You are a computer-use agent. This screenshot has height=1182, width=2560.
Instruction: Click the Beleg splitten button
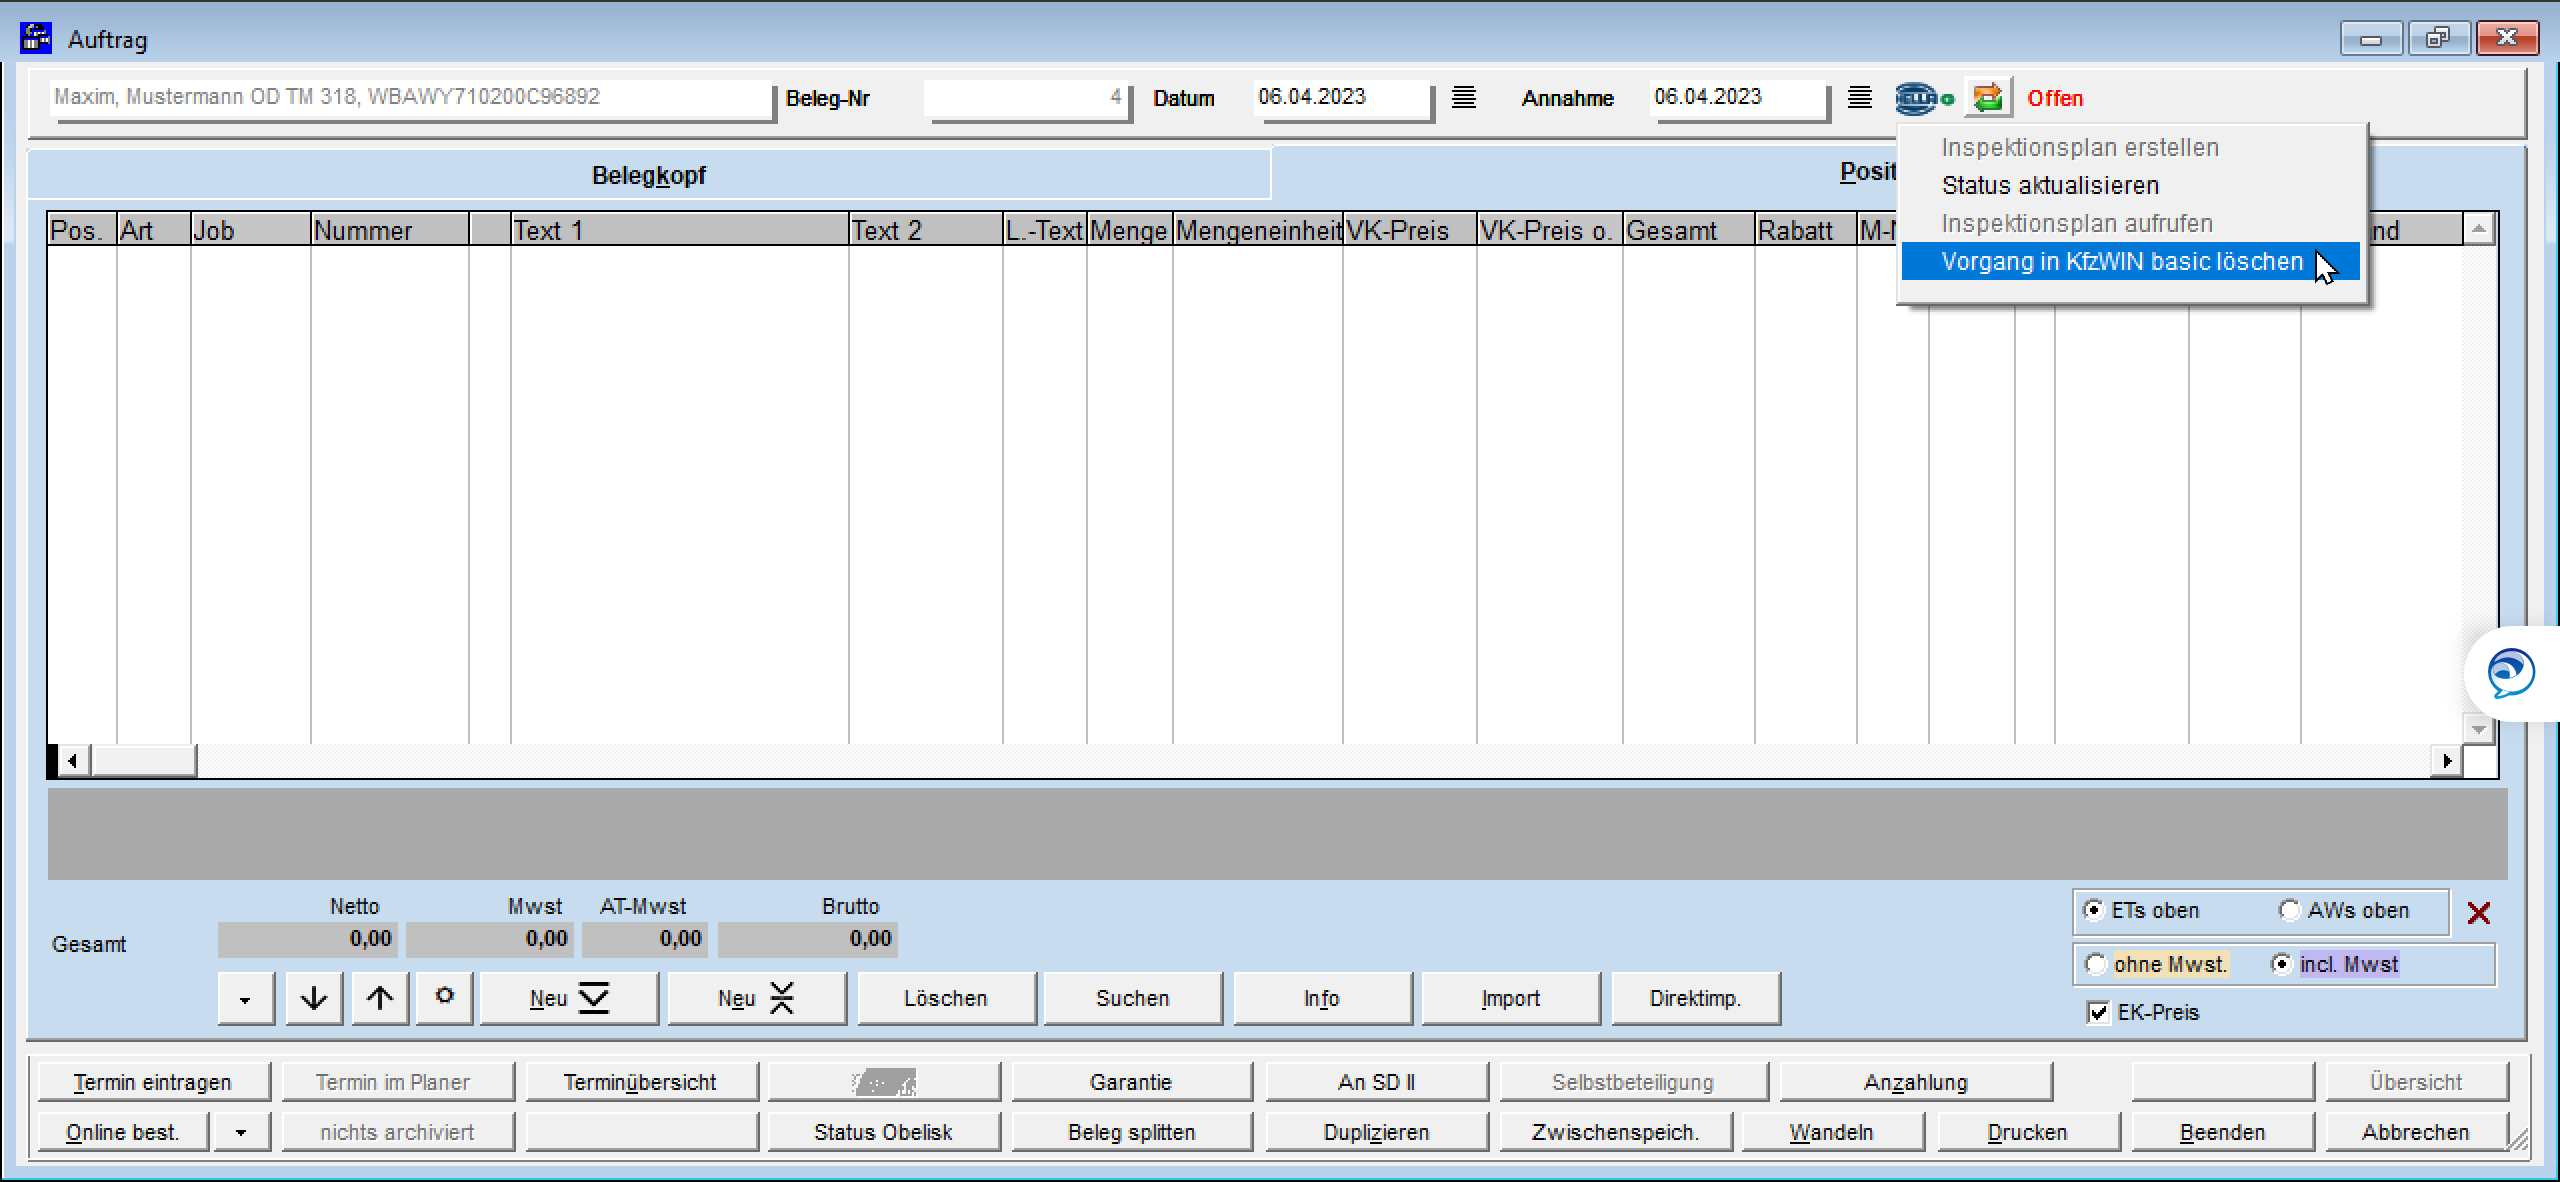tap(1131, 1132)
